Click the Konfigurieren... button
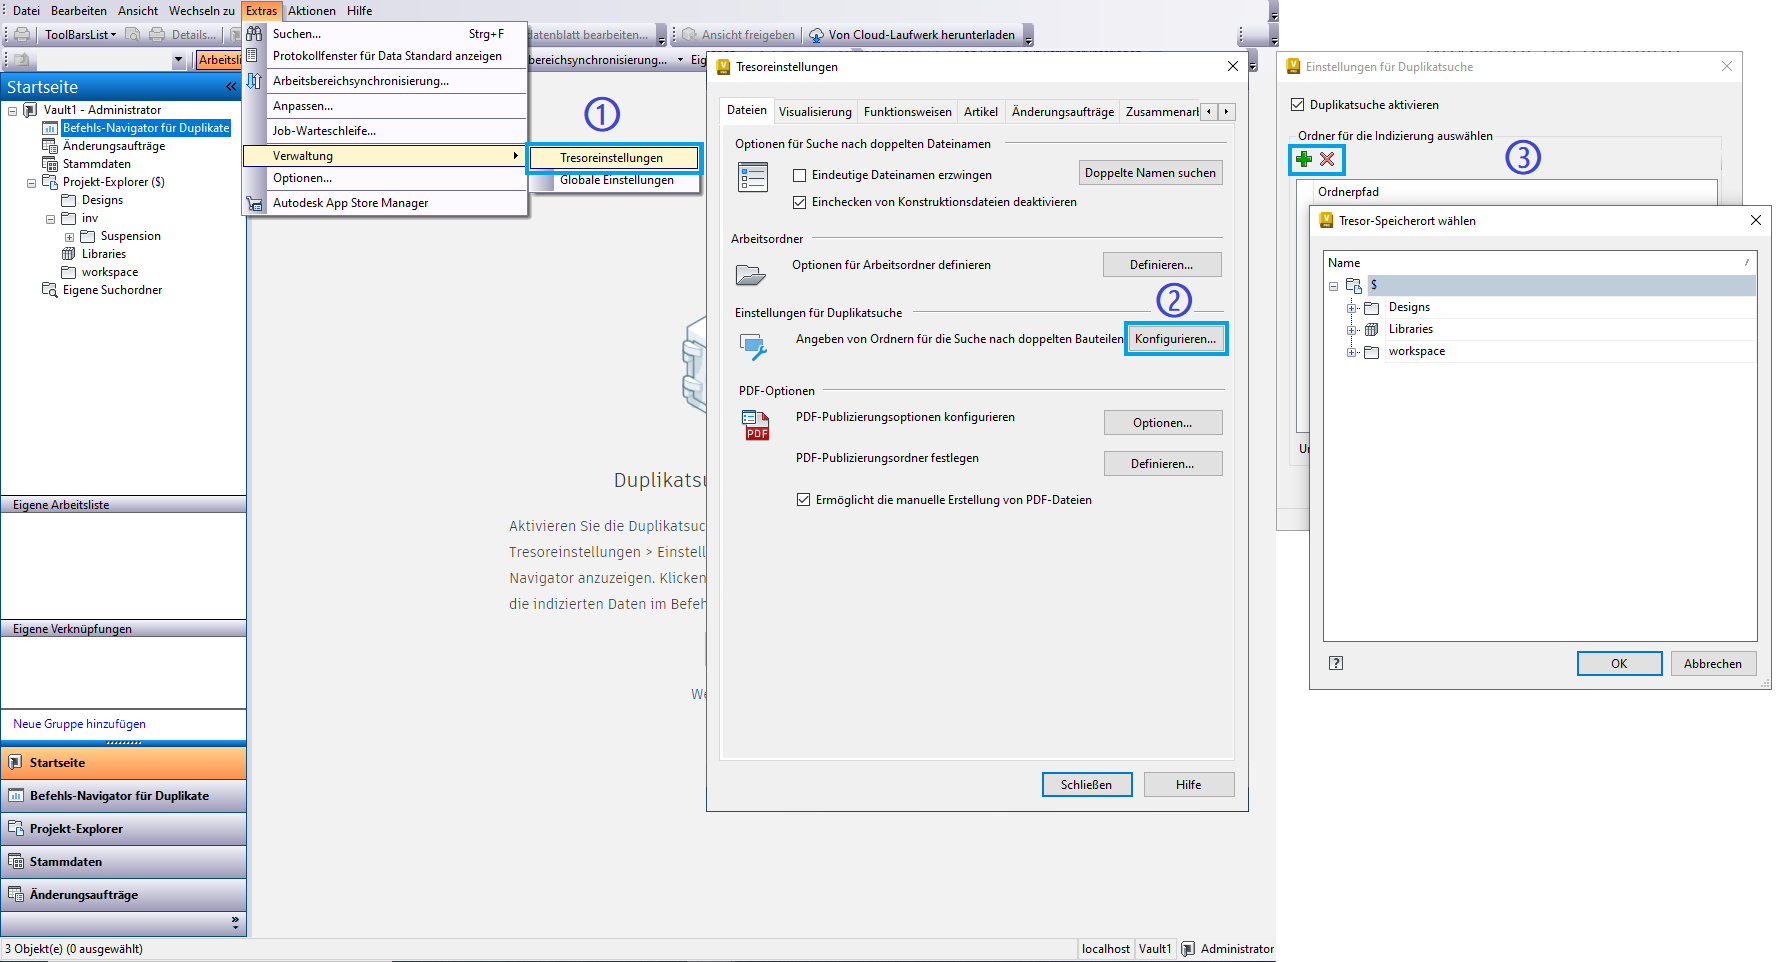This screenshot has width=1779, height=962. point(1176,339)
